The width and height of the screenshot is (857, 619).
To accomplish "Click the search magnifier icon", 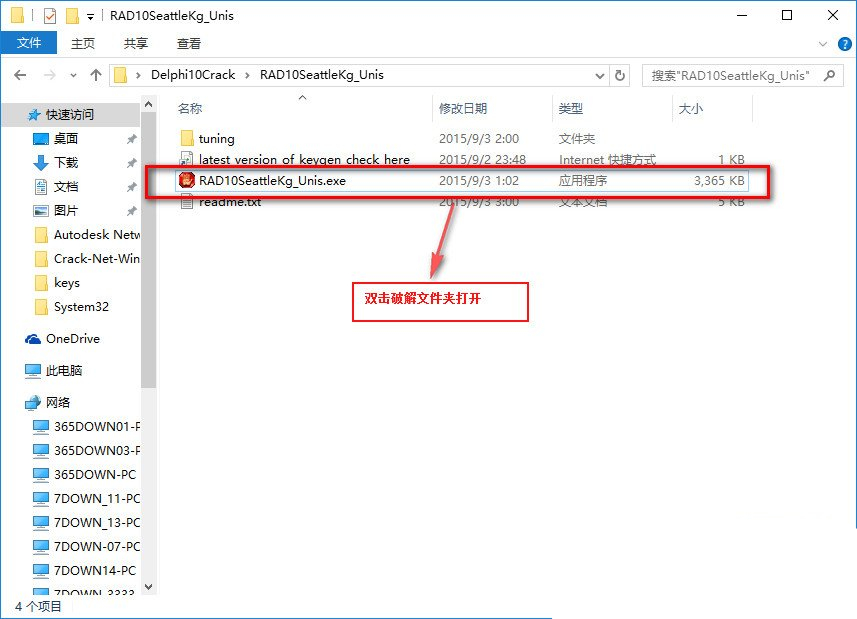I will [x=830, y=75].
